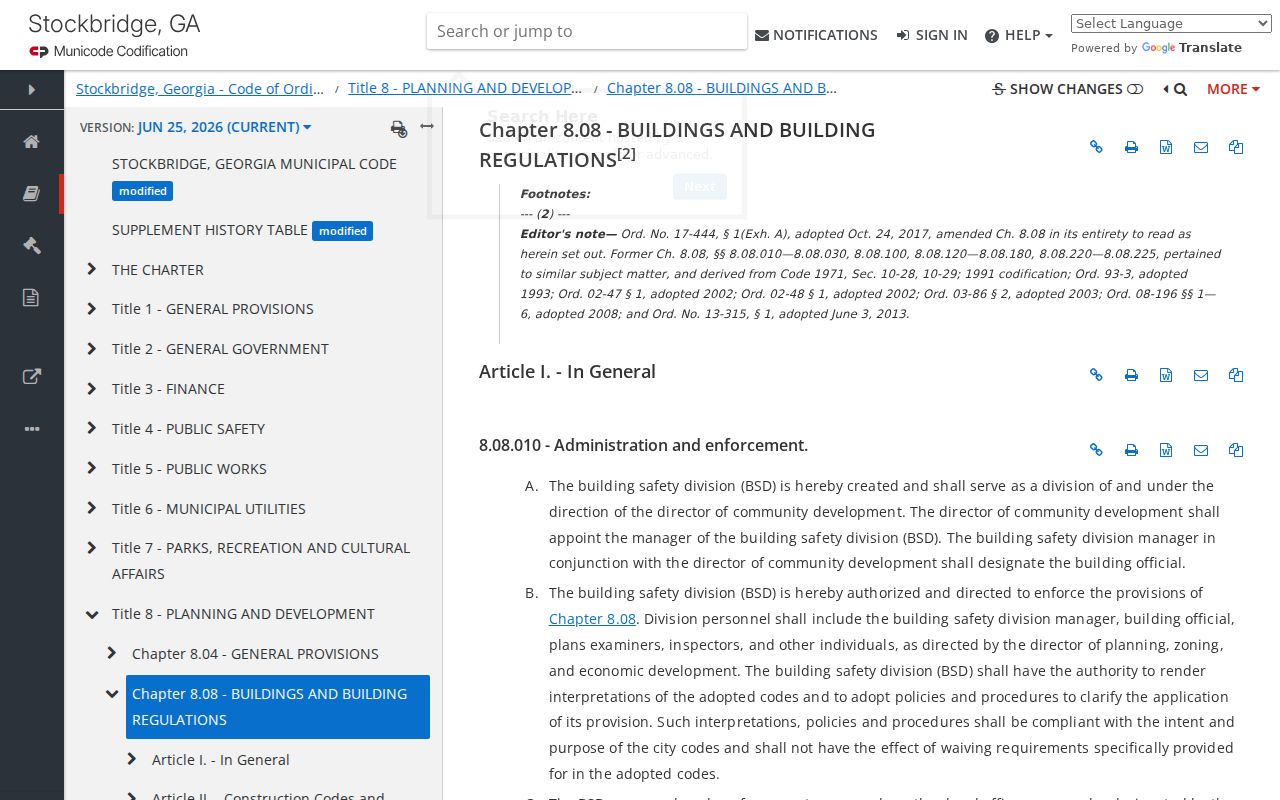Expand Chapter 8.04 - GENERAL PROVISIONS
Screen dimensions: 1280x800
point(111,654)
